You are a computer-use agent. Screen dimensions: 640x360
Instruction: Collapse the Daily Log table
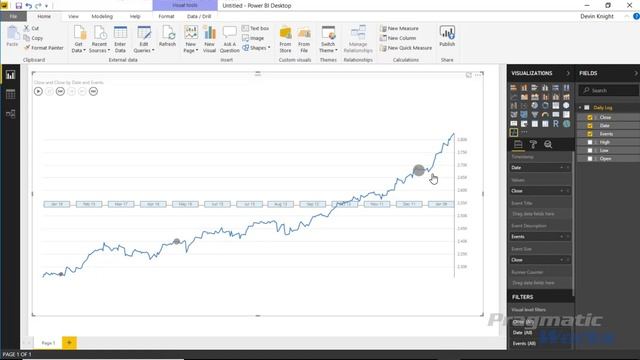coord(580,107)
